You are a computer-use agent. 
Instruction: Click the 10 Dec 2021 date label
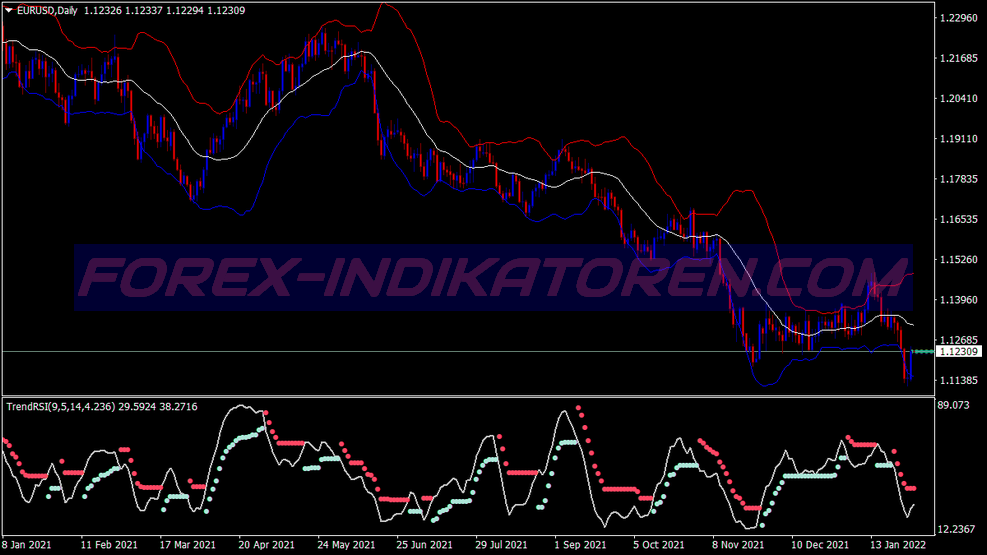point(820,545)
